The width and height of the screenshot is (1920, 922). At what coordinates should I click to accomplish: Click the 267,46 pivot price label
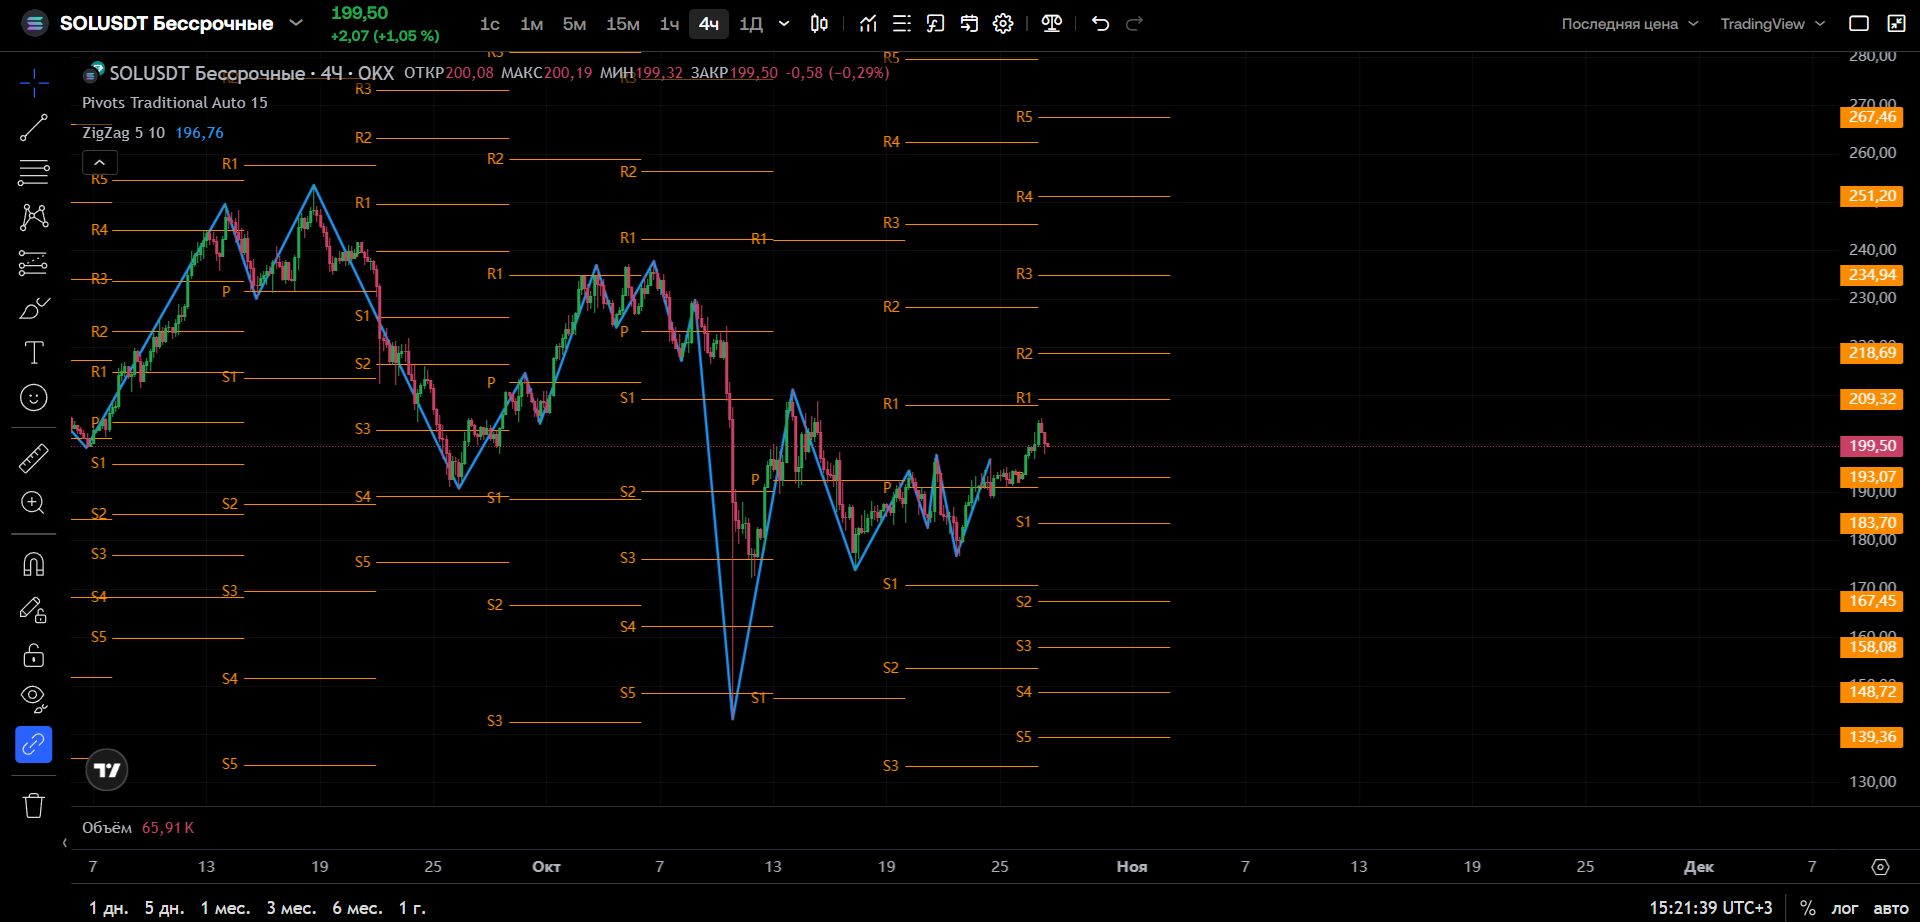point(1872,117)
